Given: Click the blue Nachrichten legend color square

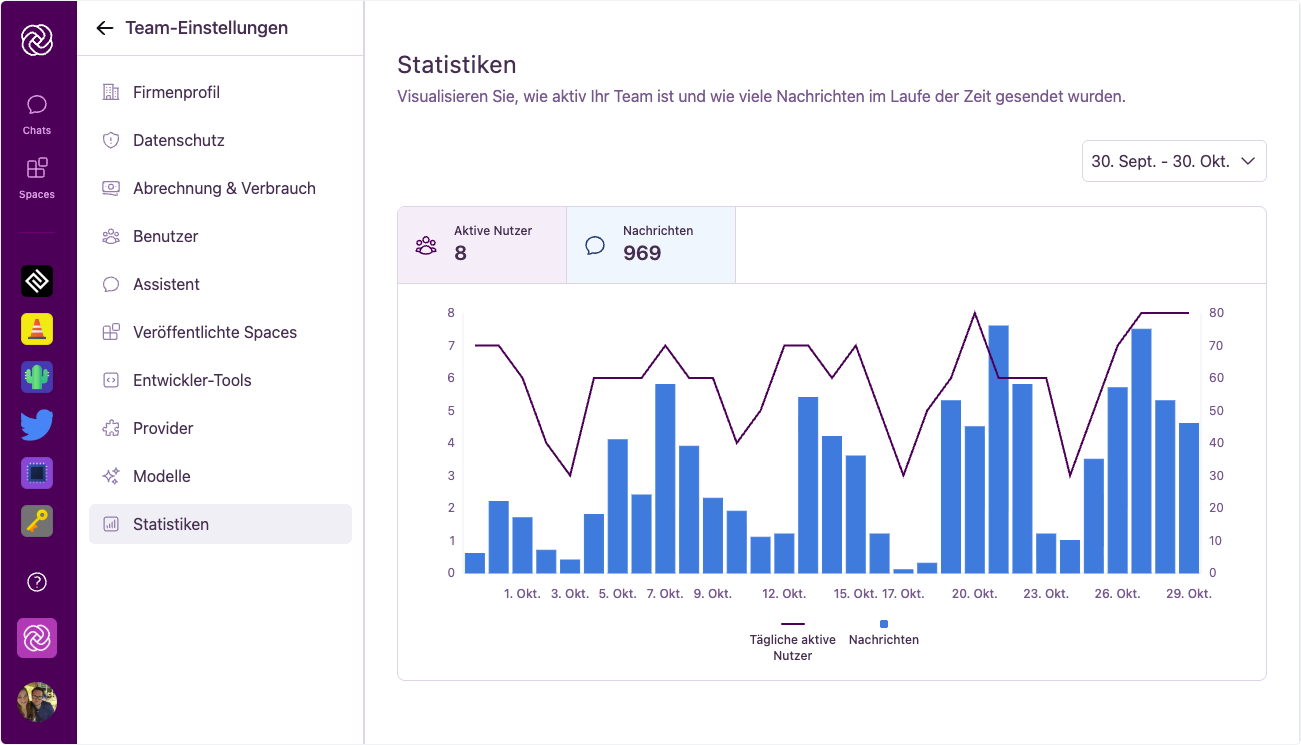Looking at the screenshot, I should click(883, 623).
